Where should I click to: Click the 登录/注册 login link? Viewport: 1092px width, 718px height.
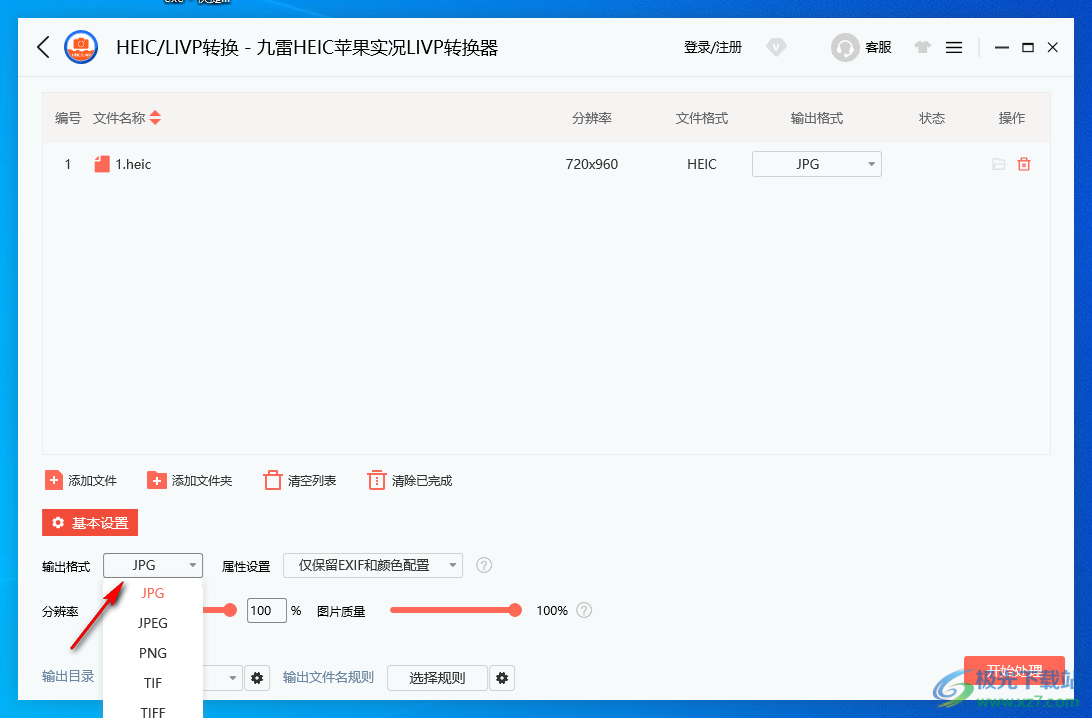click(x=712, y=47)
